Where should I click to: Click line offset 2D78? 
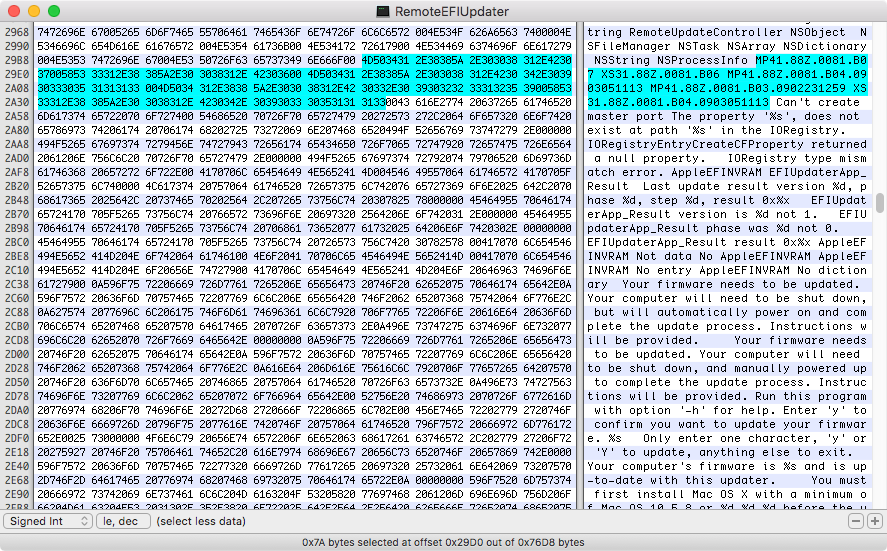(x=17, y=396)
